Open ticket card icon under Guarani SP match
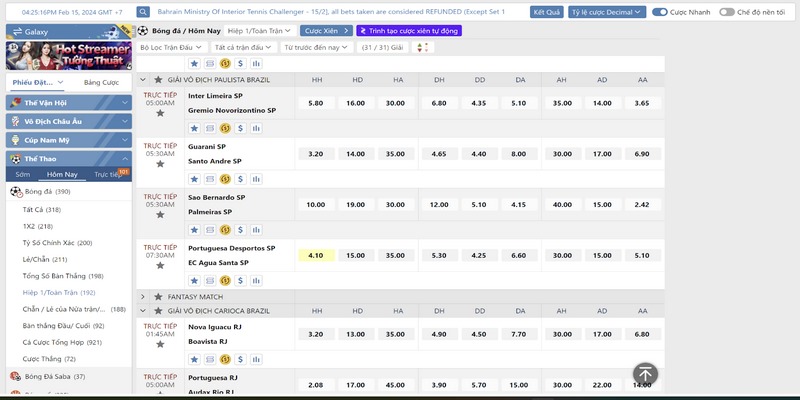The image size is (800, 400). pyautogui.click(x=210, y=179)
